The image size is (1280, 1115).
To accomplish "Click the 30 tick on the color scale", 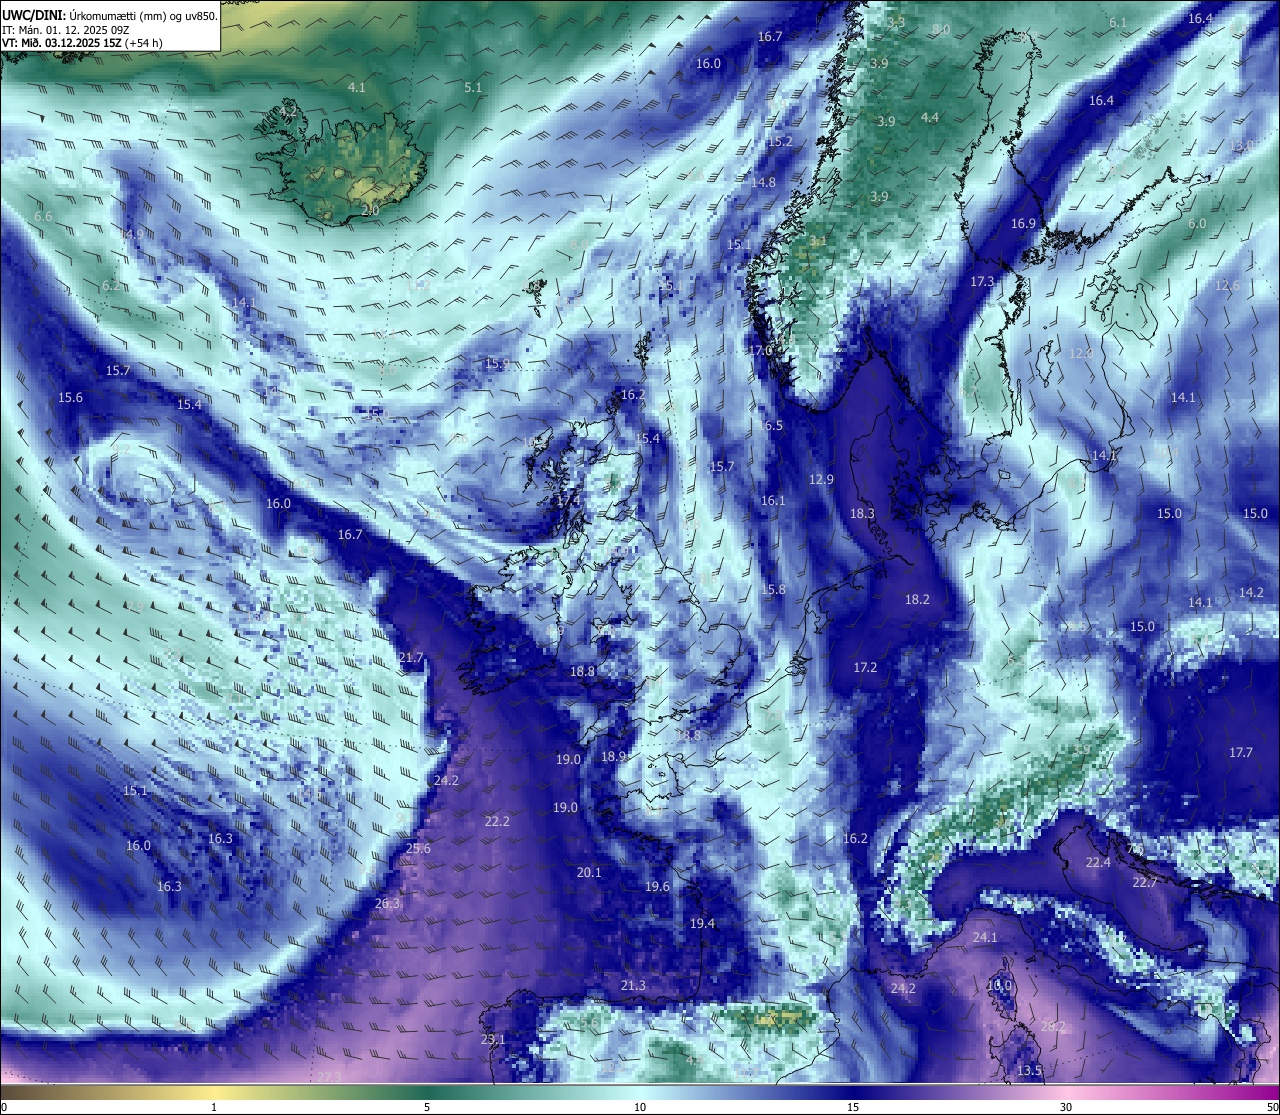I will (x=1066, y=1107).
